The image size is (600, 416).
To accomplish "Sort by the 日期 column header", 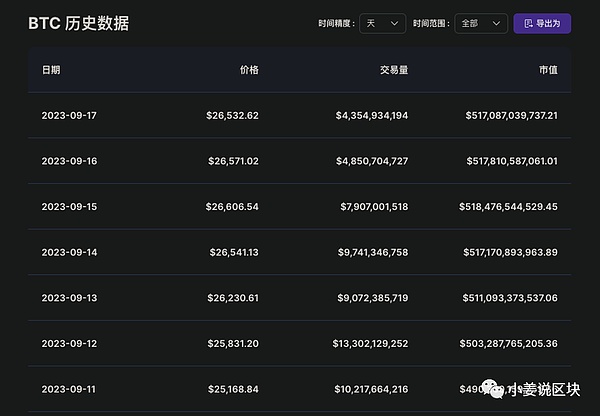I will point(50,70).
